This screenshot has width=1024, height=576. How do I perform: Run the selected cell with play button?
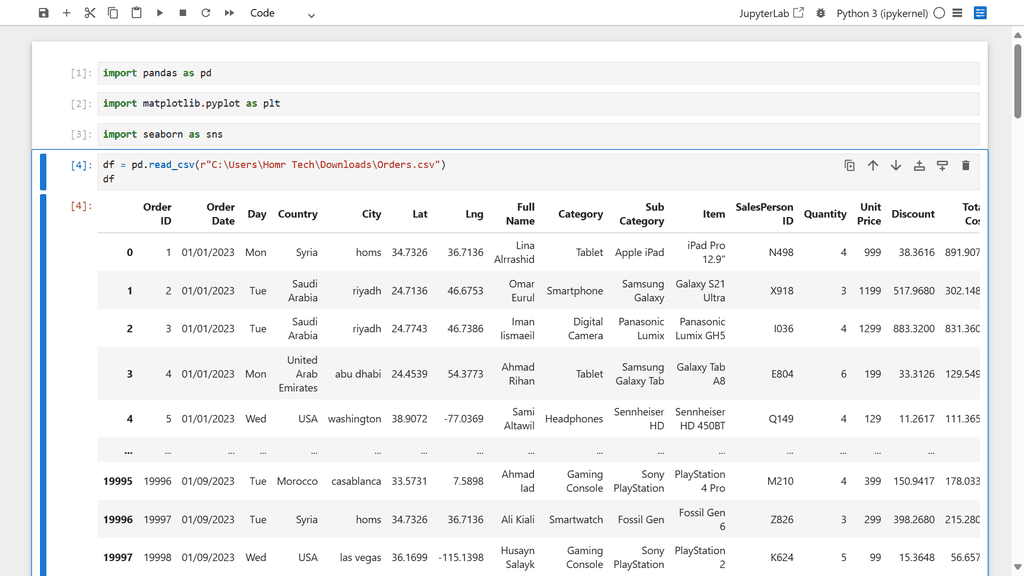click(160, 13)
